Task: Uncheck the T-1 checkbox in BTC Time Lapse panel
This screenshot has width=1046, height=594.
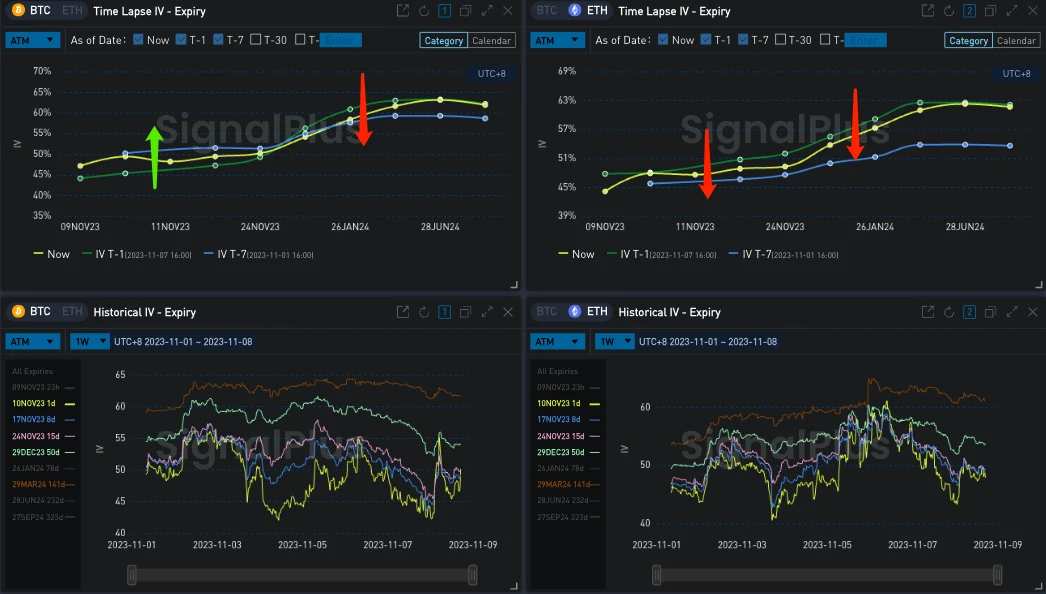Action: [x=181, y=40]
